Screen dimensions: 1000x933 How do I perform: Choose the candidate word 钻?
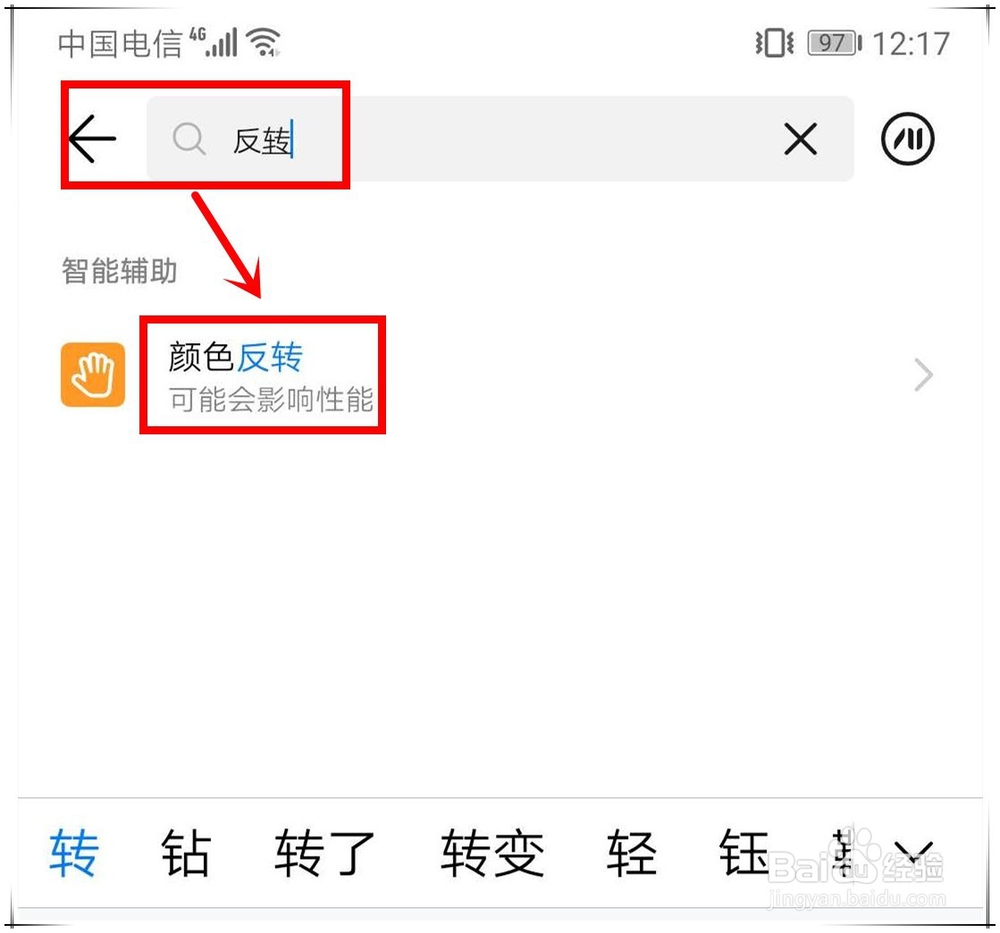(186, 853)
